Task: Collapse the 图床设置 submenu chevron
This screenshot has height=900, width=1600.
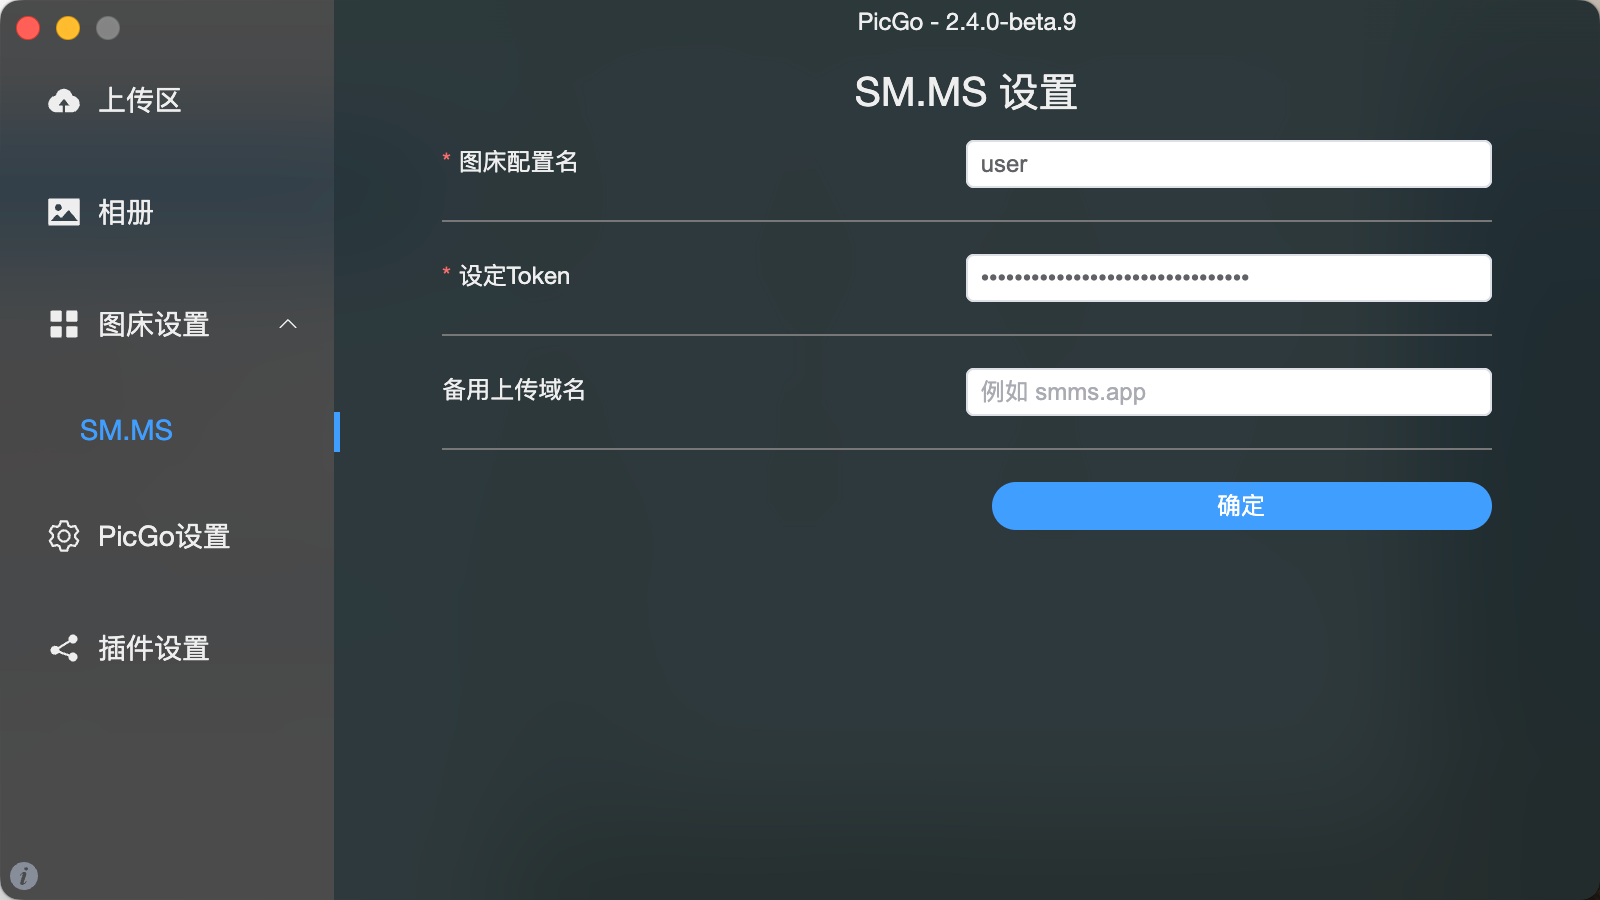Action: tap(288, 324)
